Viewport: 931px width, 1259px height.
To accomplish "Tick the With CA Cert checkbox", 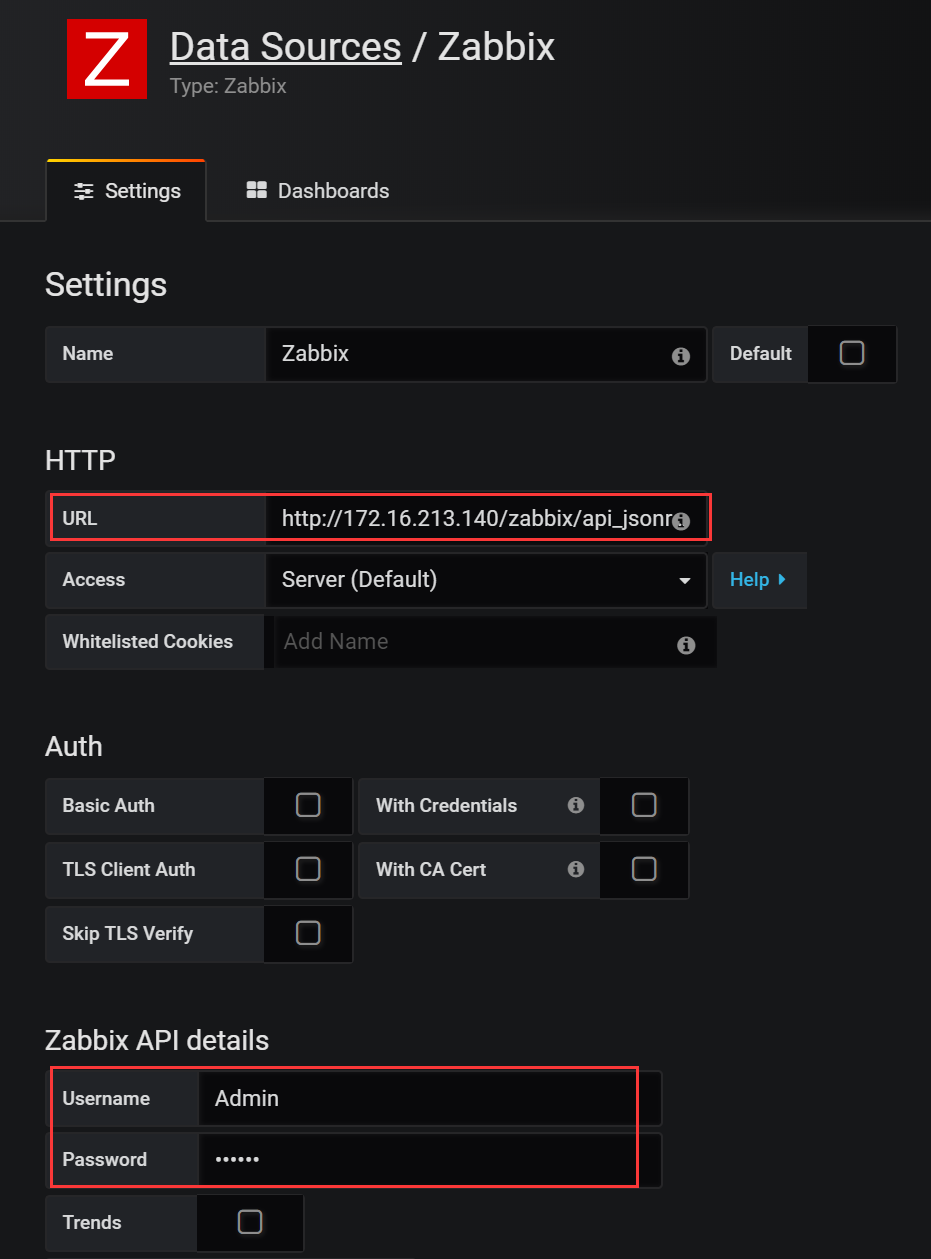I will [644, 869].
